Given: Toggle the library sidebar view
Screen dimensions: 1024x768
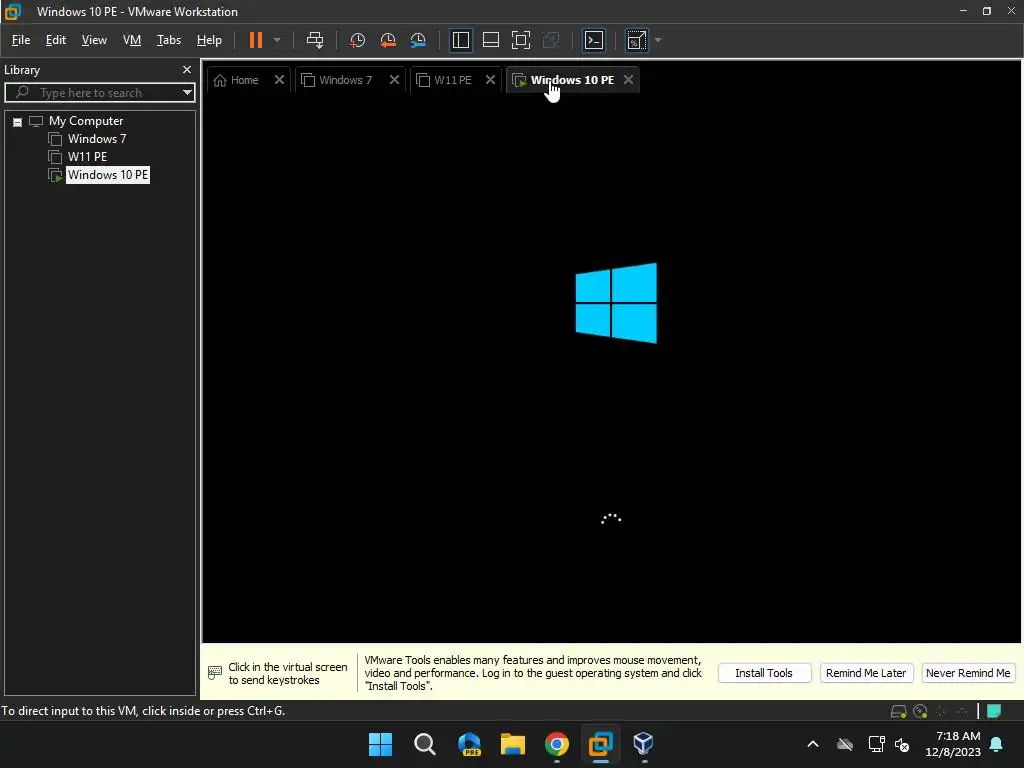Looking at the screenshot, I should [x=460, y=40].
